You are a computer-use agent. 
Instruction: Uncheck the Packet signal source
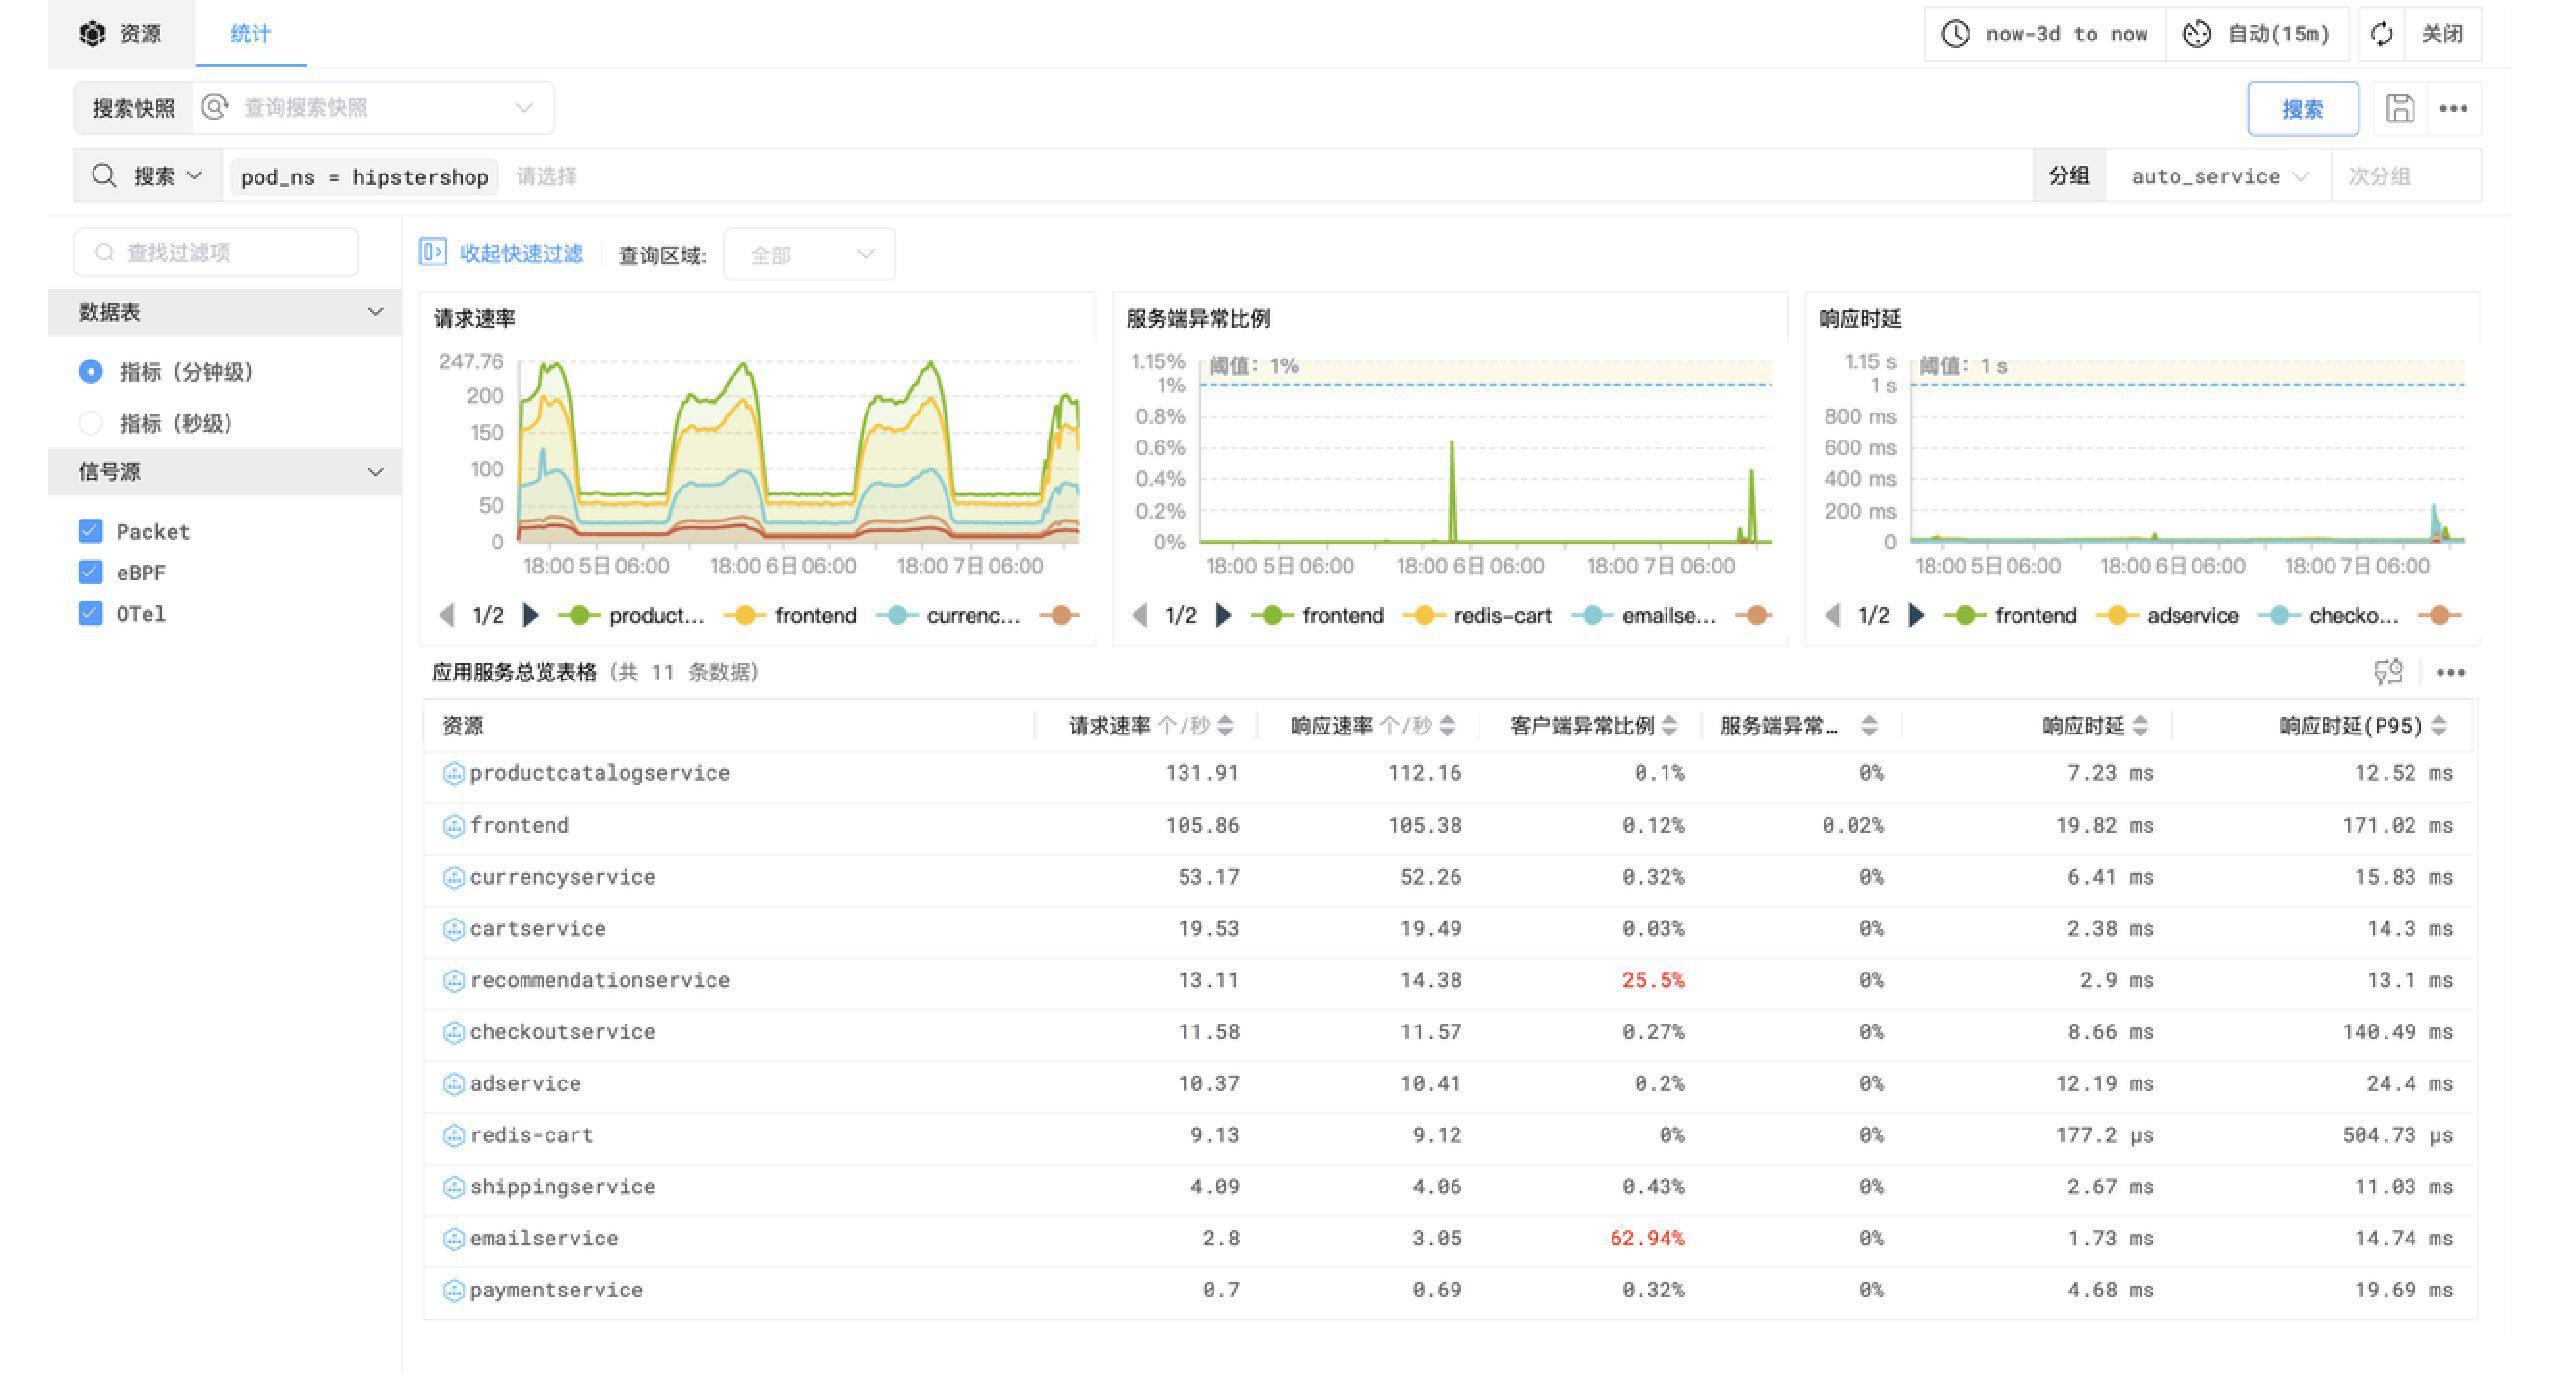(90, 531)
